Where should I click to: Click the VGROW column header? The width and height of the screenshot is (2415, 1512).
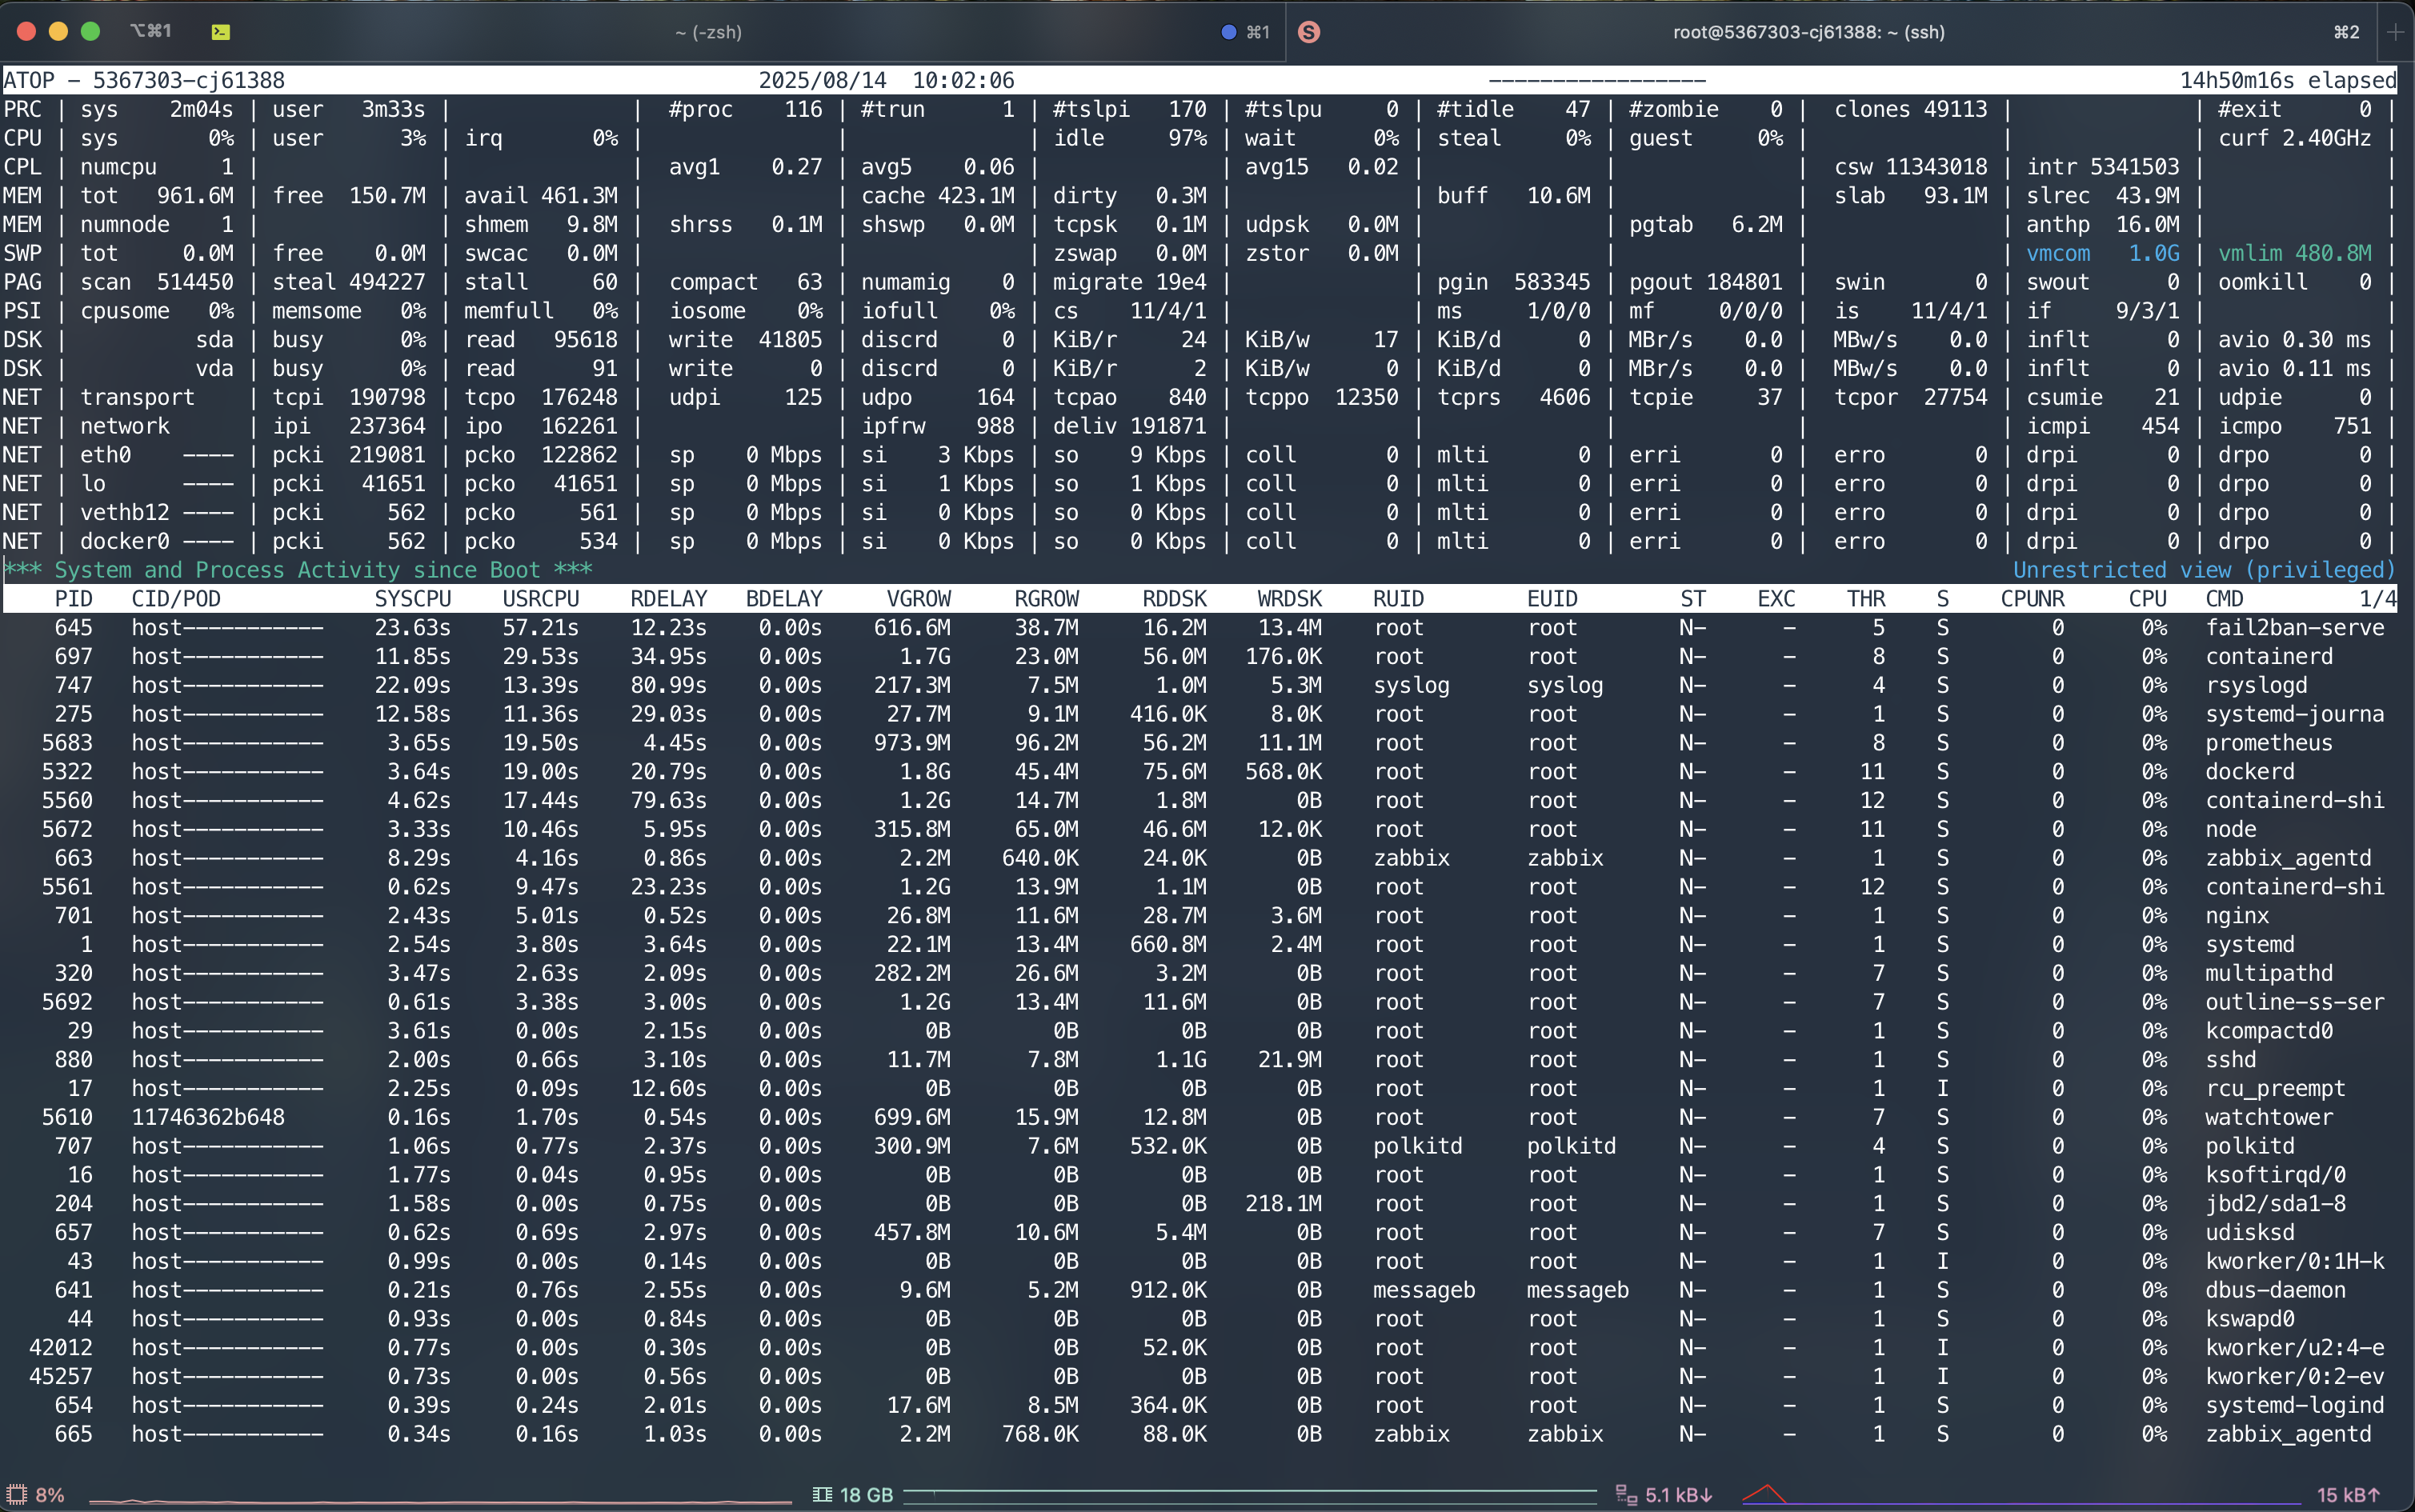point(919,599)
